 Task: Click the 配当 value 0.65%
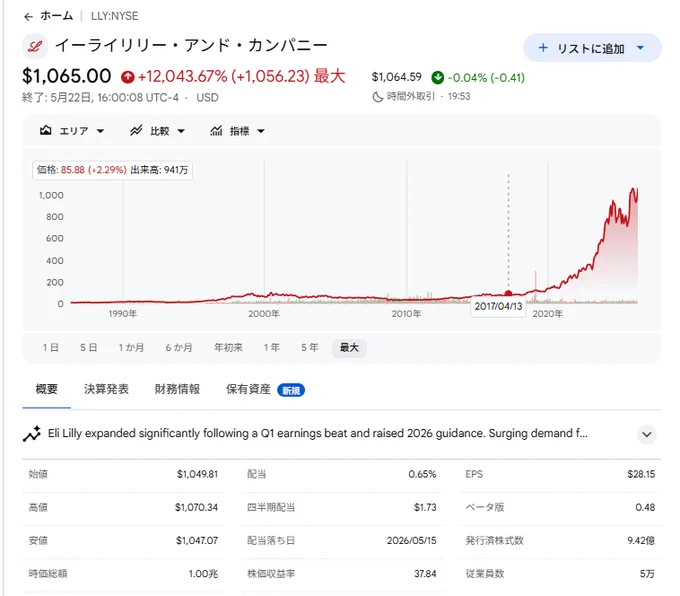422,474
